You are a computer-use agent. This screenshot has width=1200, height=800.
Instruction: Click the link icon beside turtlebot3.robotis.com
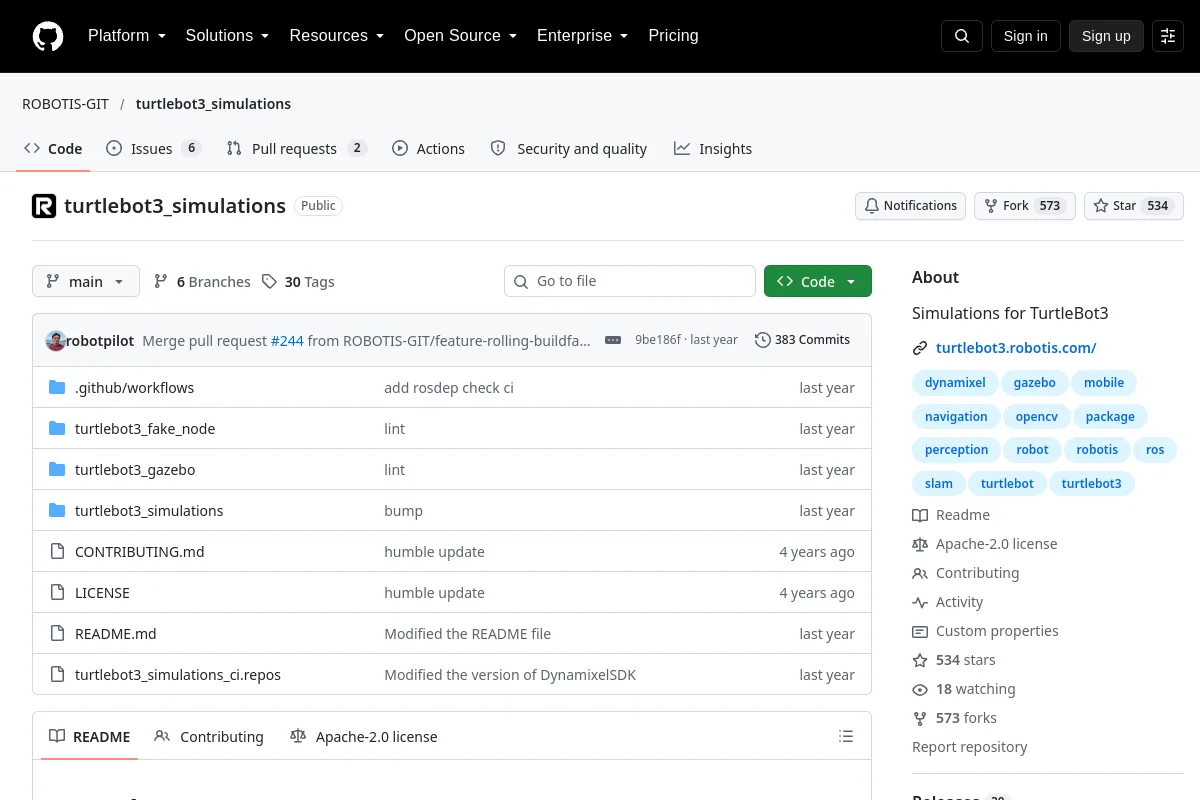click(x=920, y=348)
